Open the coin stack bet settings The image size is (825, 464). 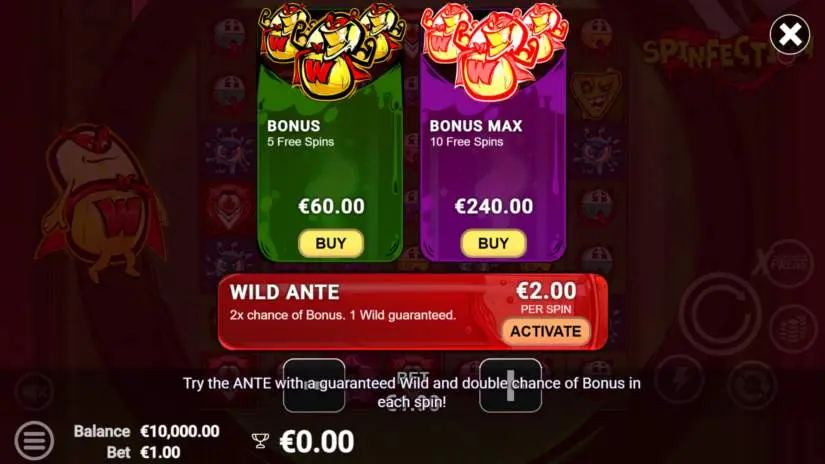(x=793, y=329)
